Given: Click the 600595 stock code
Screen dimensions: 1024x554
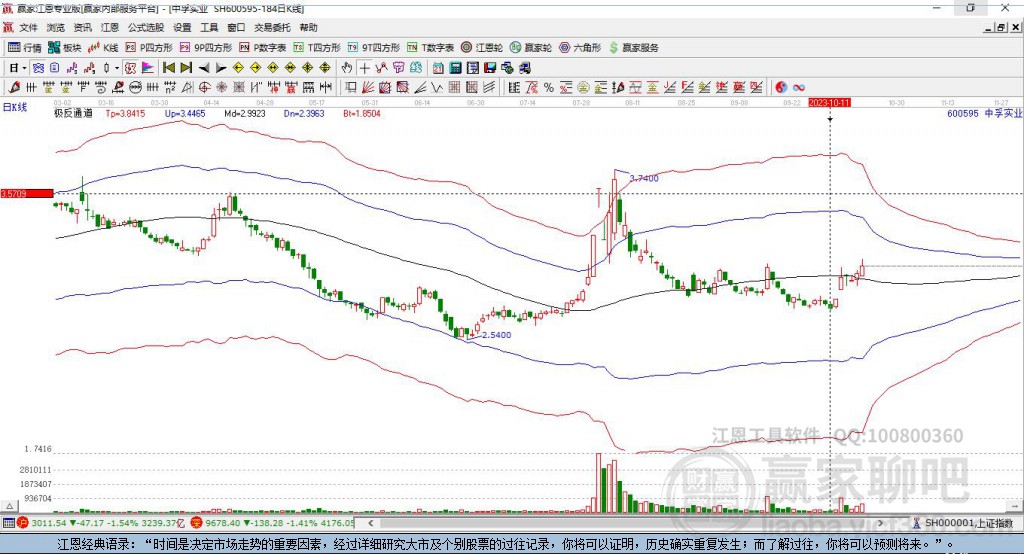Looking at the screenshot, I should pos(963,114).
